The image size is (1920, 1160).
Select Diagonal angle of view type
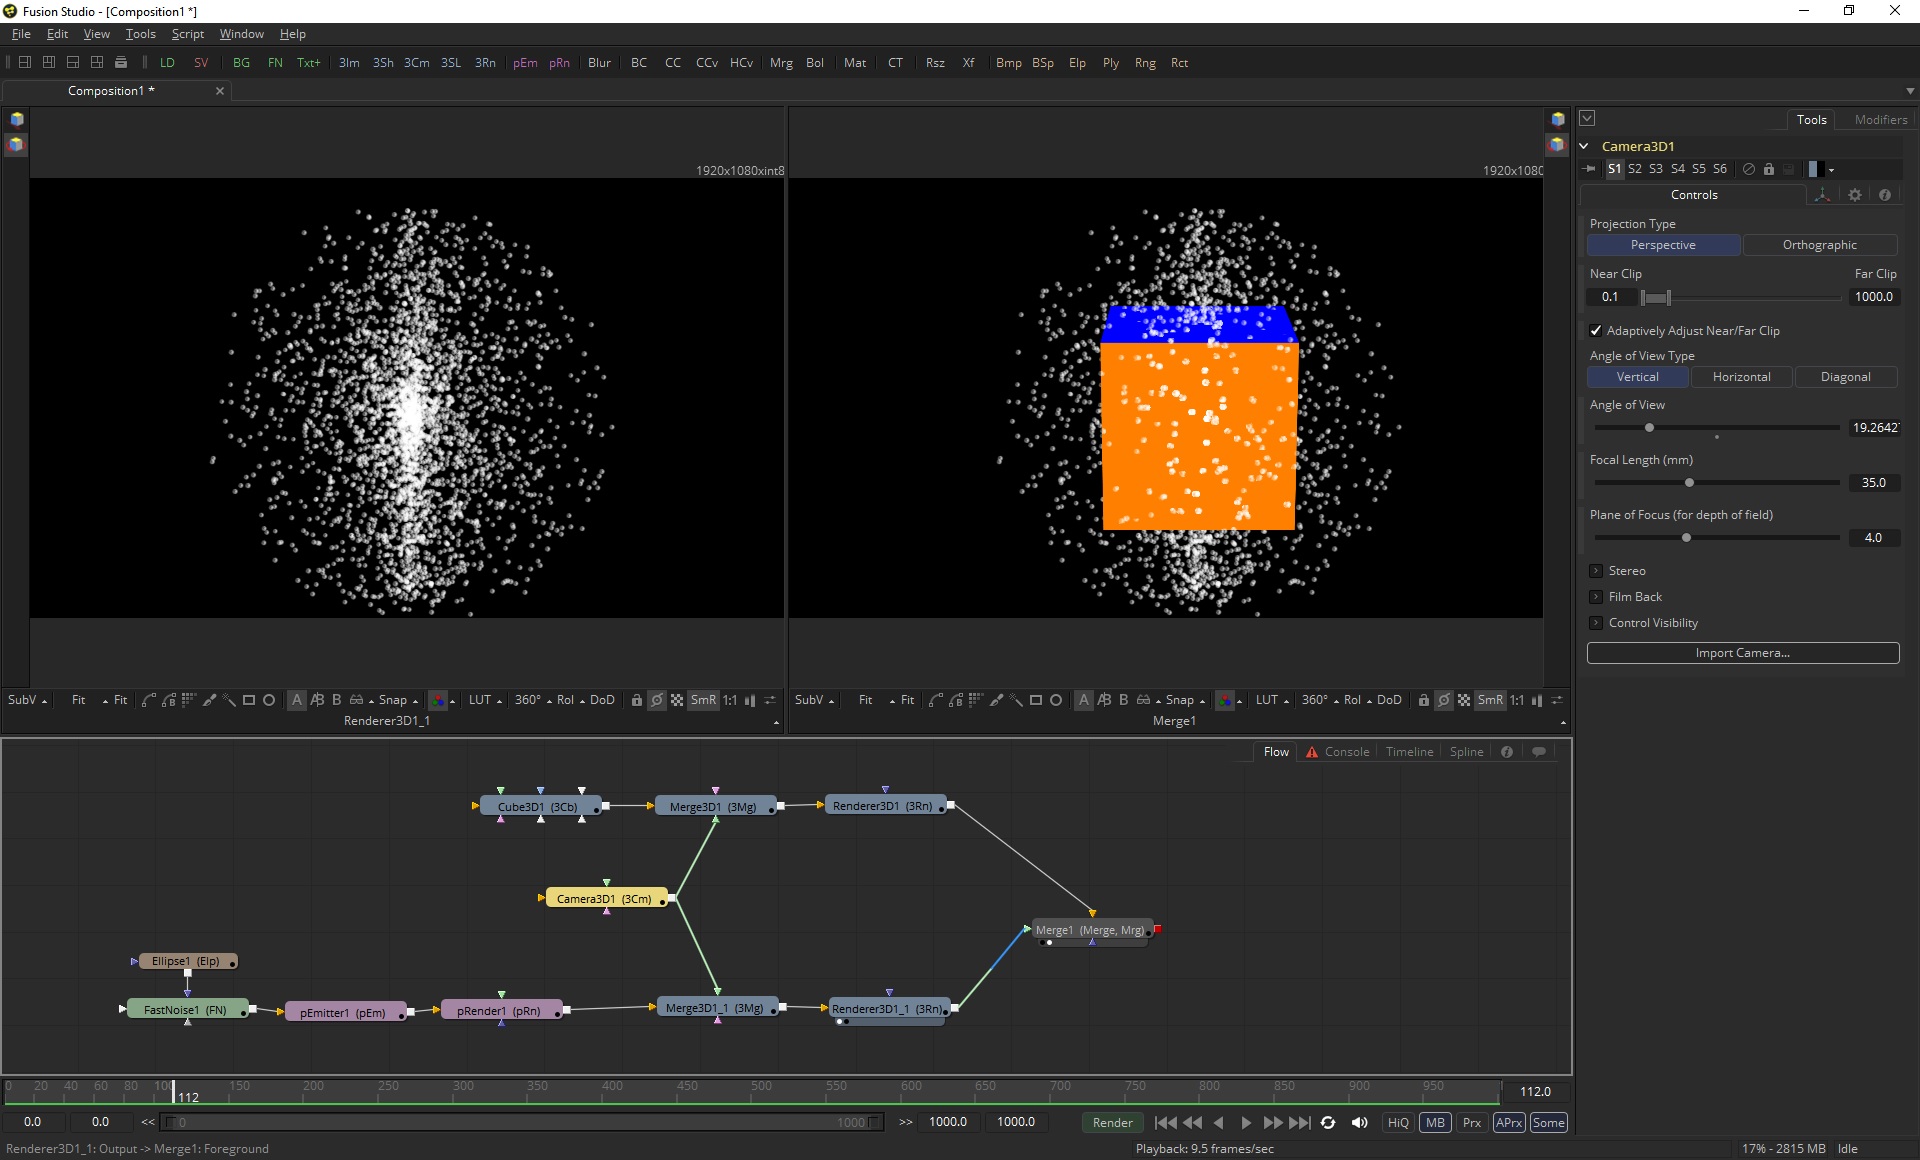(1845, 377)
